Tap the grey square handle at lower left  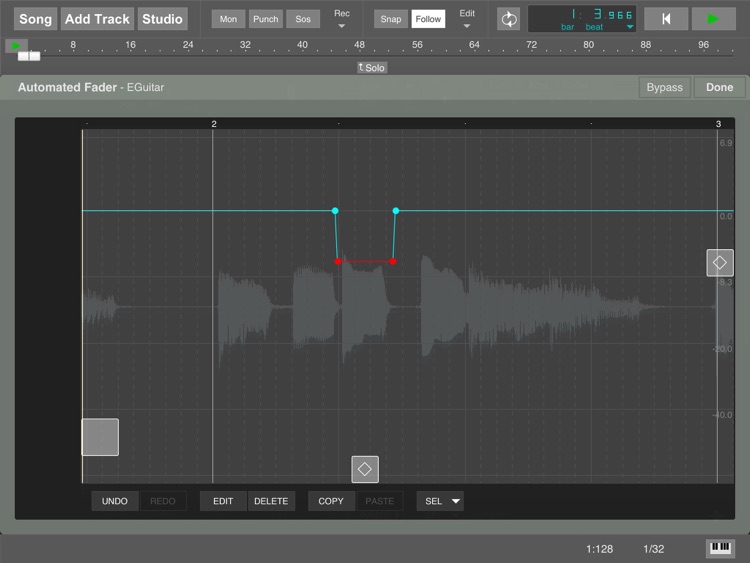coord(100,437)
